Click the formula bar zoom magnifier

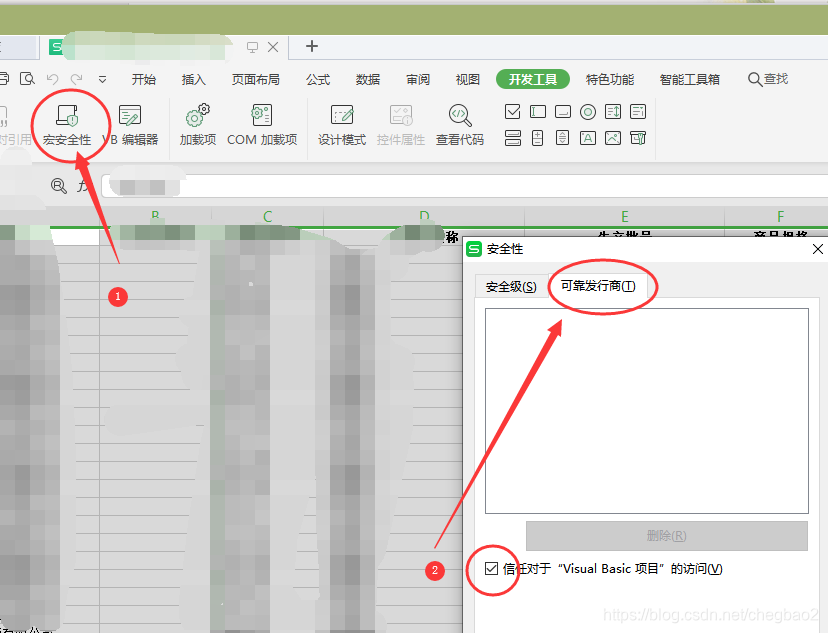[x=58, y=185]
